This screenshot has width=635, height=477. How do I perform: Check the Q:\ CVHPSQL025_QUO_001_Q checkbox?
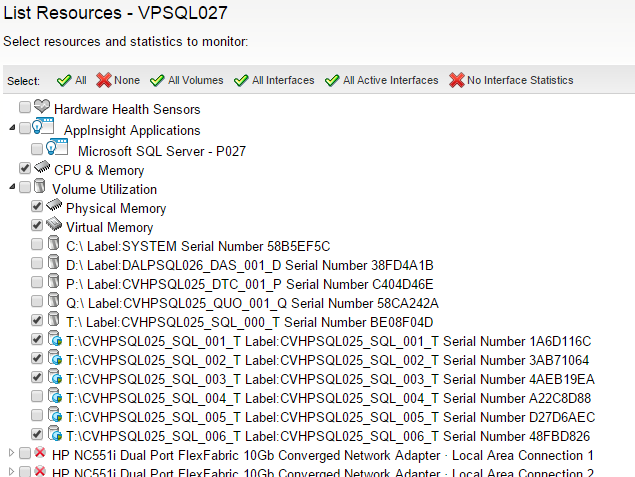[x=37, y=301]
